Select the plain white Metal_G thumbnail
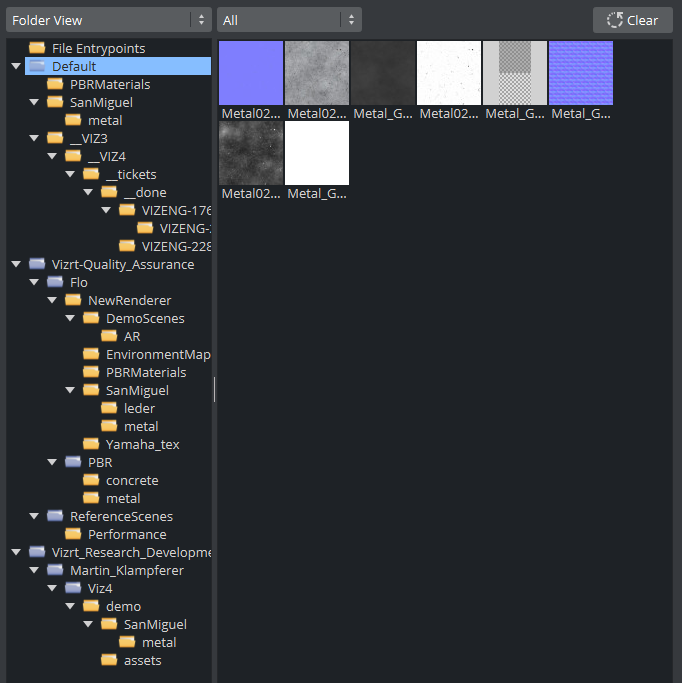 (x=317, y=153)
